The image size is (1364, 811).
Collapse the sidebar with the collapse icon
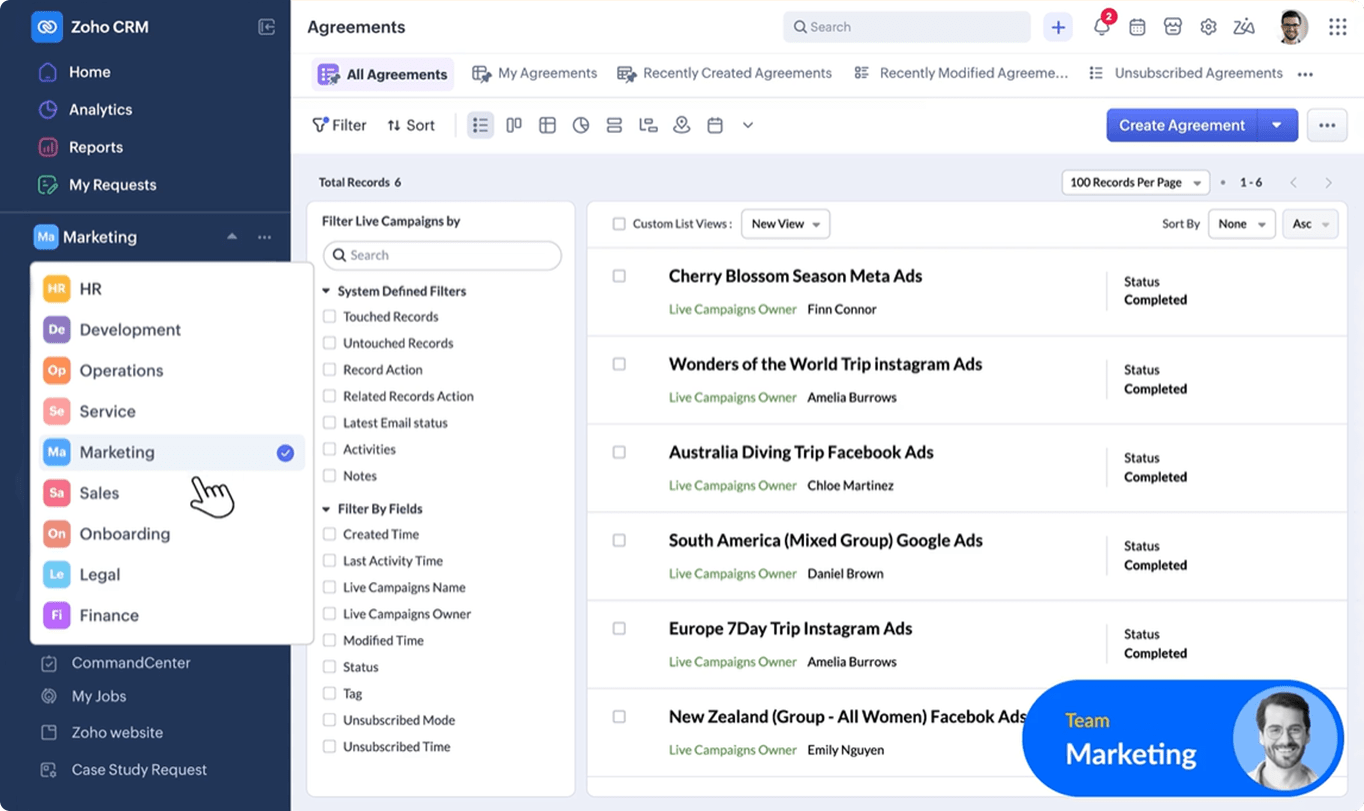(x=266, y=28)
